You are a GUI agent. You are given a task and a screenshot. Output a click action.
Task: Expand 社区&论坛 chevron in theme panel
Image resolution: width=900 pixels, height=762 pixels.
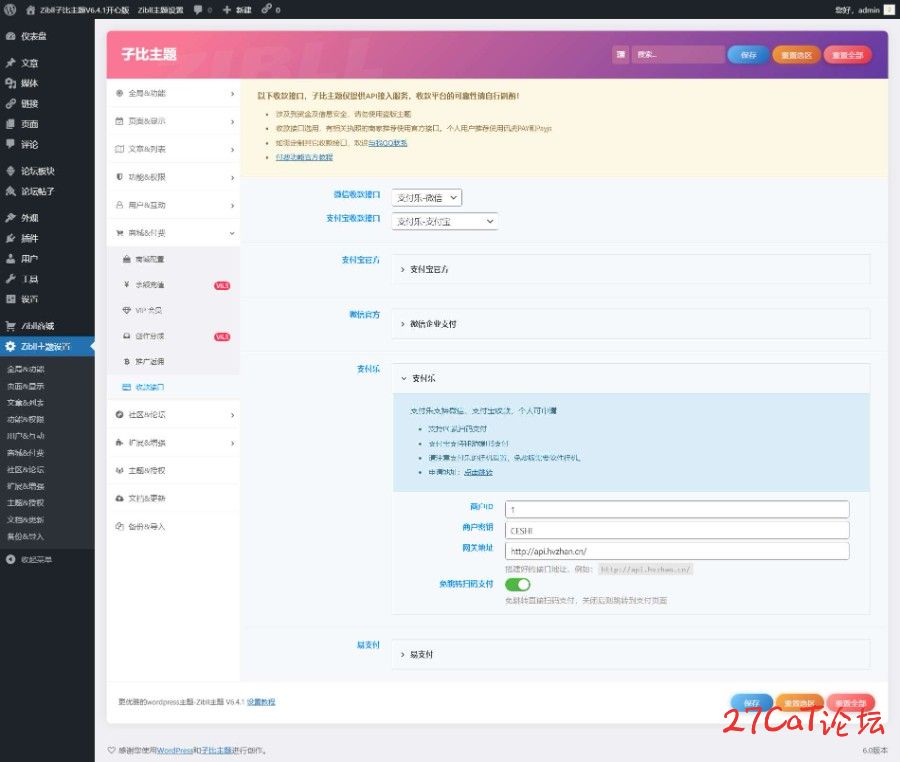click(232, 415)
